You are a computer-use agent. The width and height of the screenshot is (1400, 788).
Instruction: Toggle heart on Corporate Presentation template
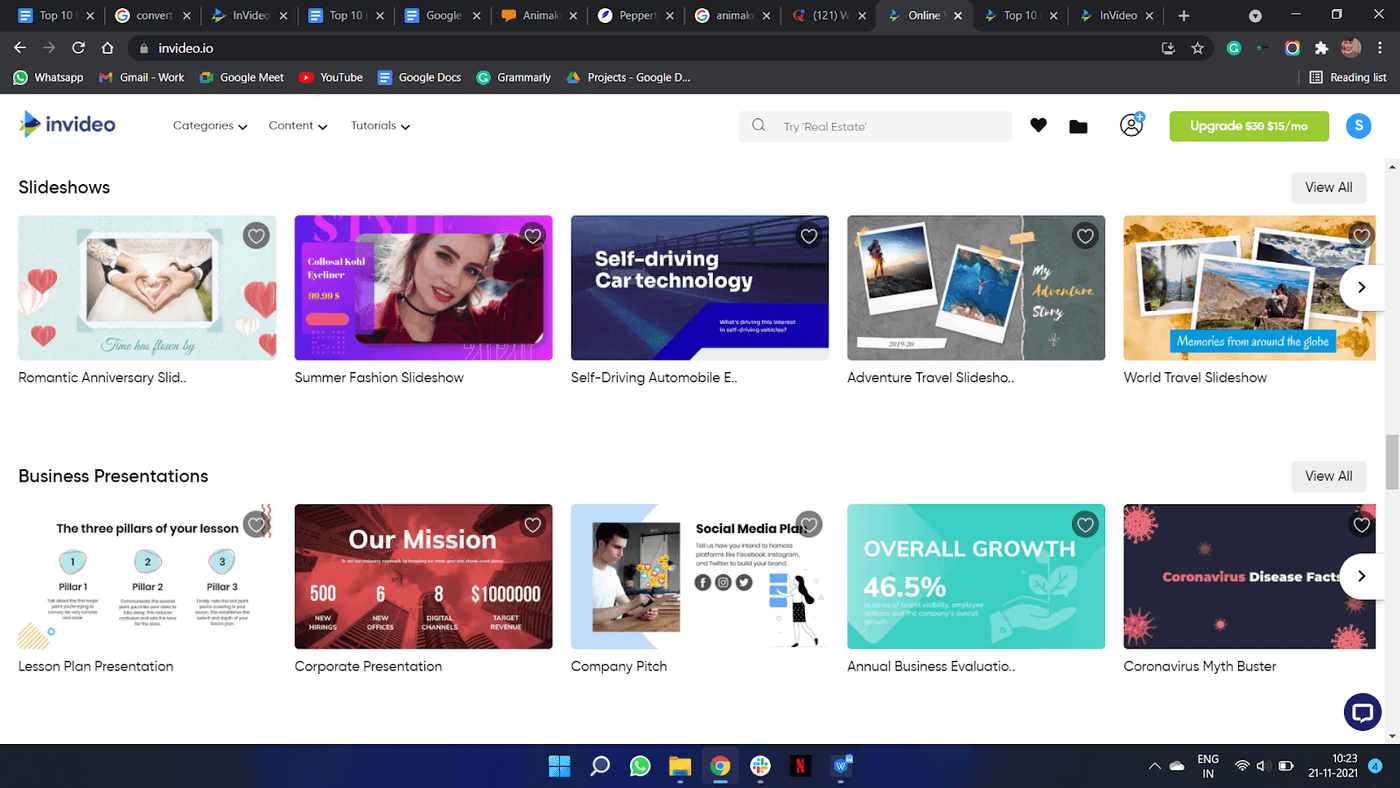pos(533,525)
